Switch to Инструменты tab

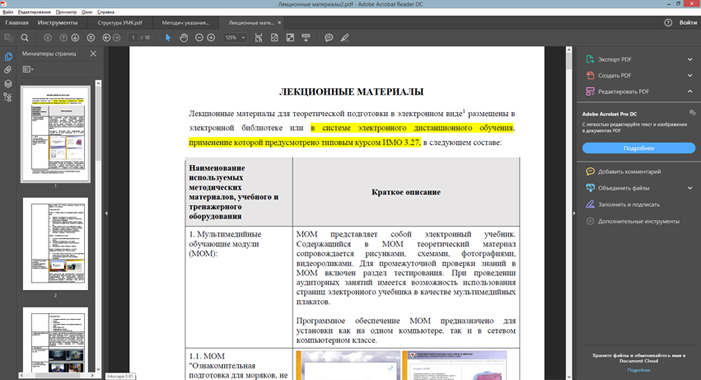click(57, 22)
